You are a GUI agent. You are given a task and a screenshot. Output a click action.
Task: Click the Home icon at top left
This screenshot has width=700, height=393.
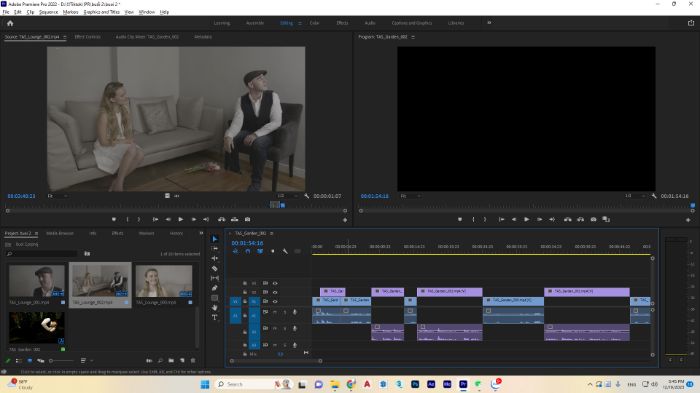10,23
